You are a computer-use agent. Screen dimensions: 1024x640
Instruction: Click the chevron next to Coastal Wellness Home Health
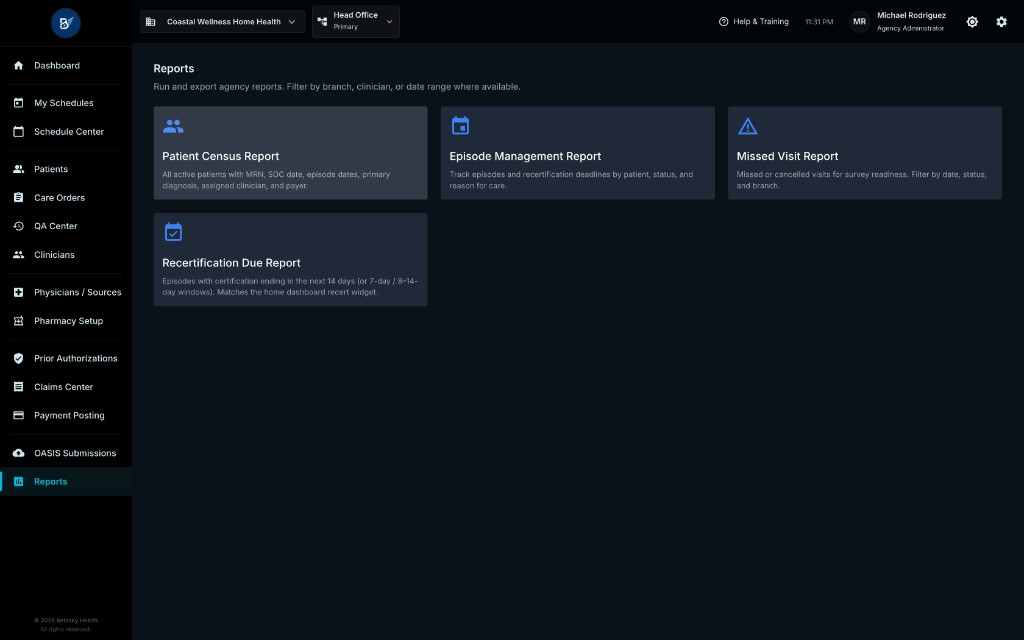point(292,22)
